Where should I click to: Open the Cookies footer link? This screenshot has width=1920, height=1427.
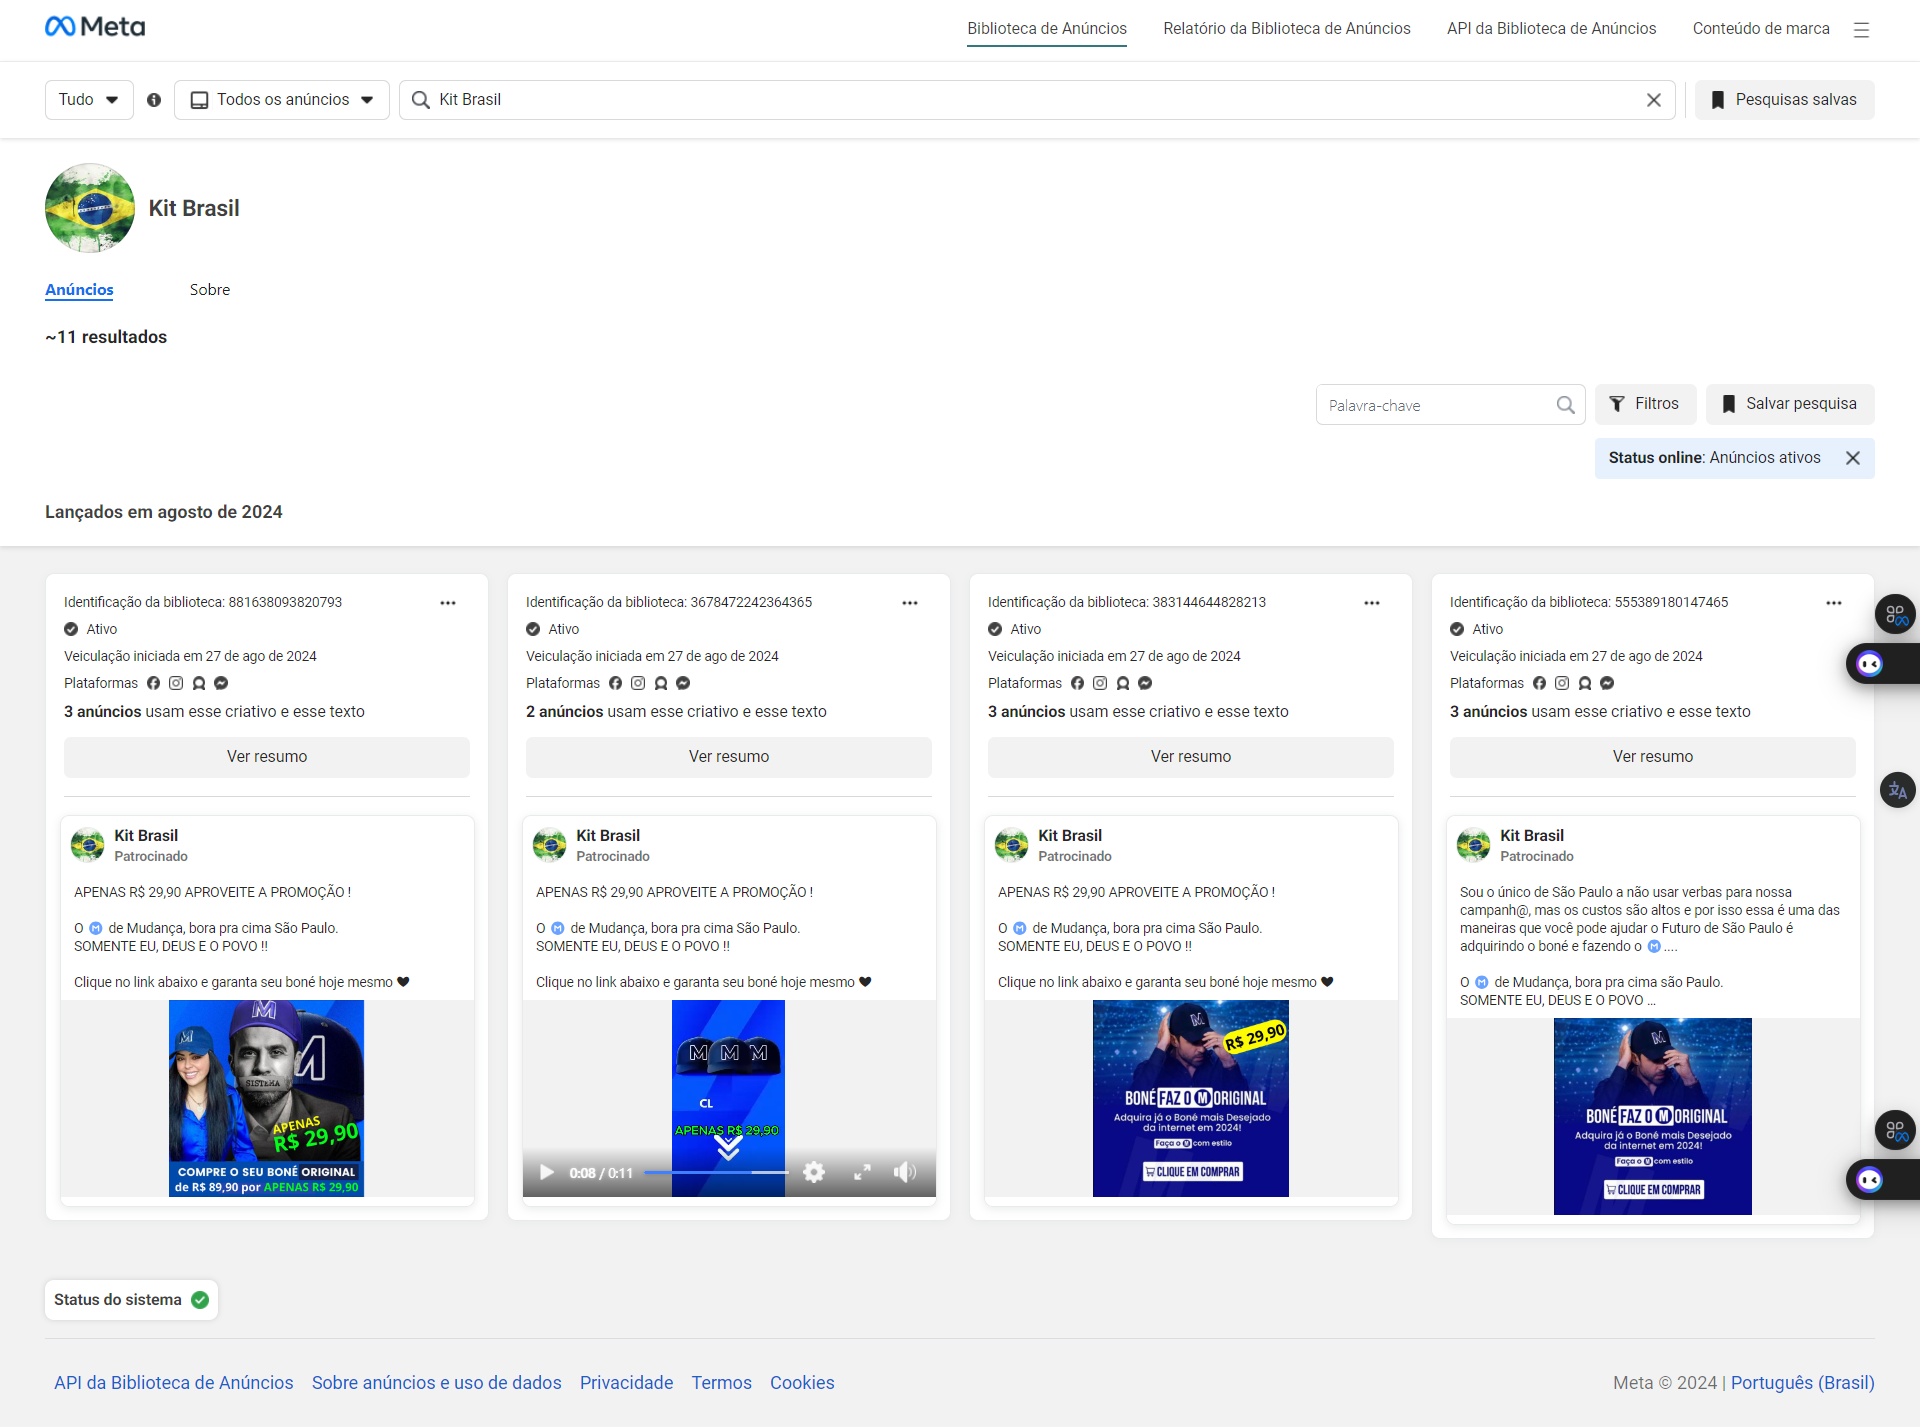(802, 1383)
